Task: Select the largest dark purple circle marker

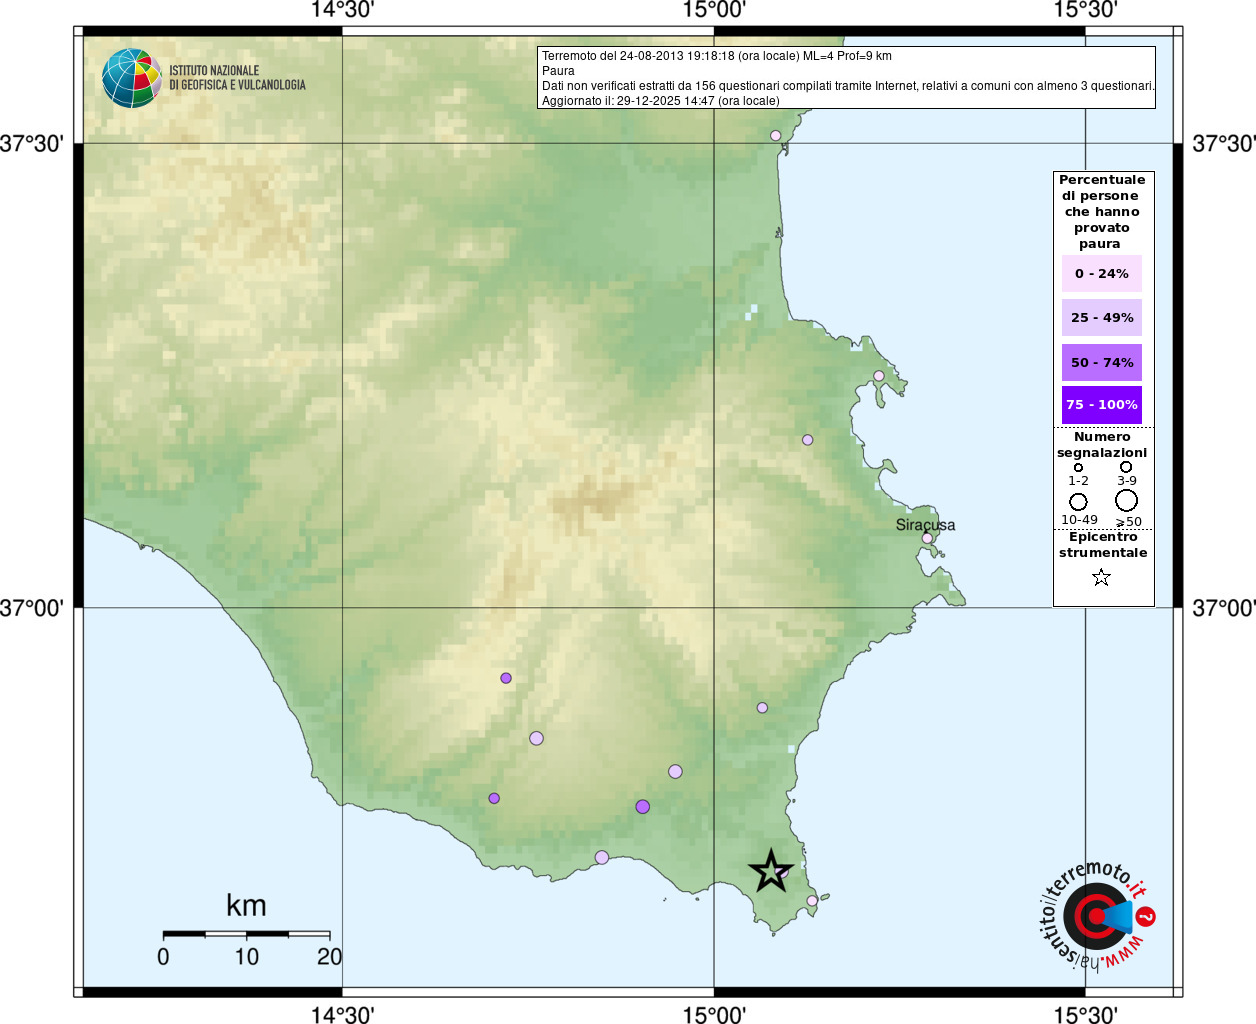Action: (x=643, y=807)
